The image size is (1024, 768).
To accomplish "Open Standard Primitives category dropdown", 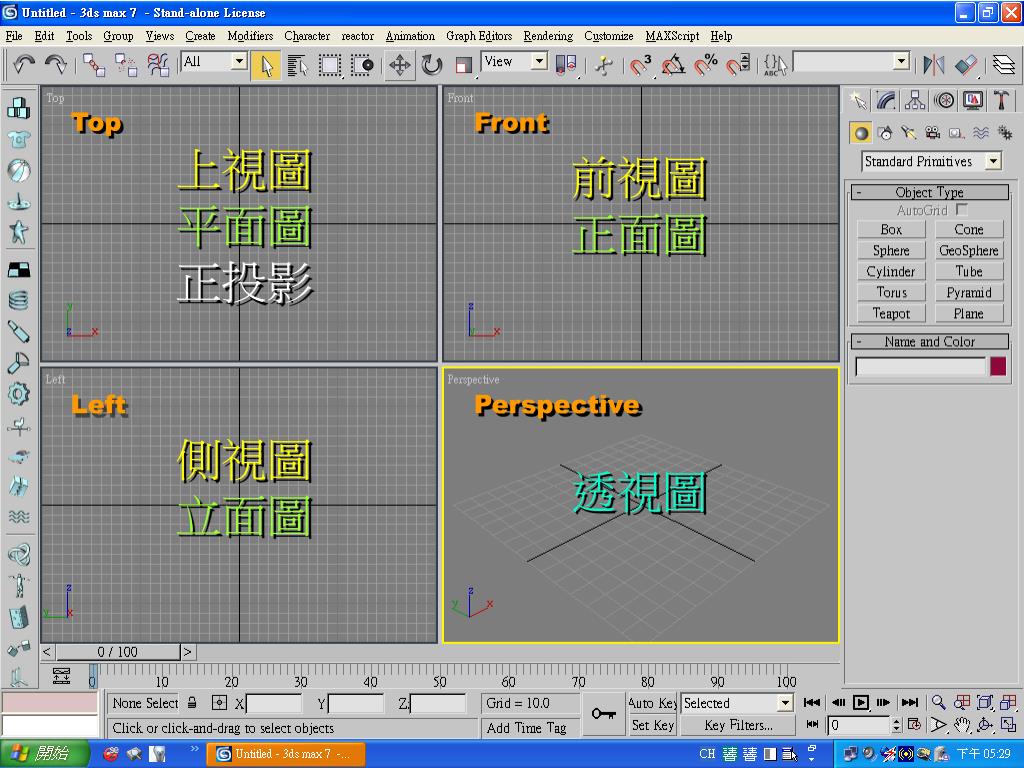I will (x=993, y=161).
